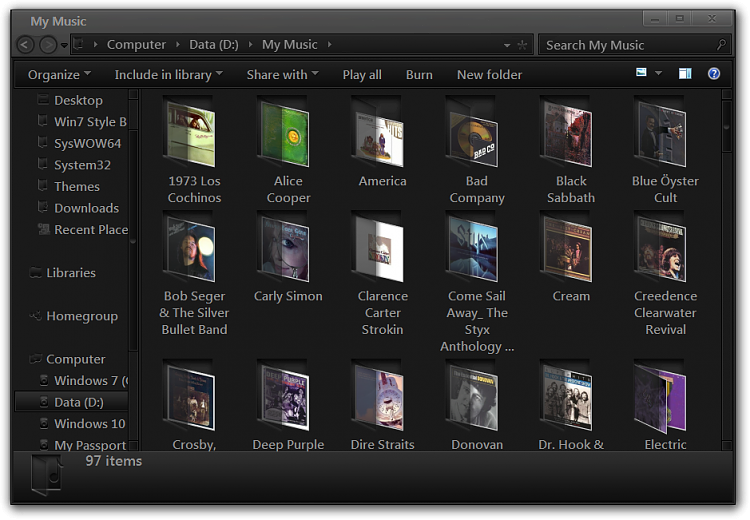This screenshot has width=750, height=520.
Task: Select the Alice Cooper folder icon
Action: coord(284,131)
